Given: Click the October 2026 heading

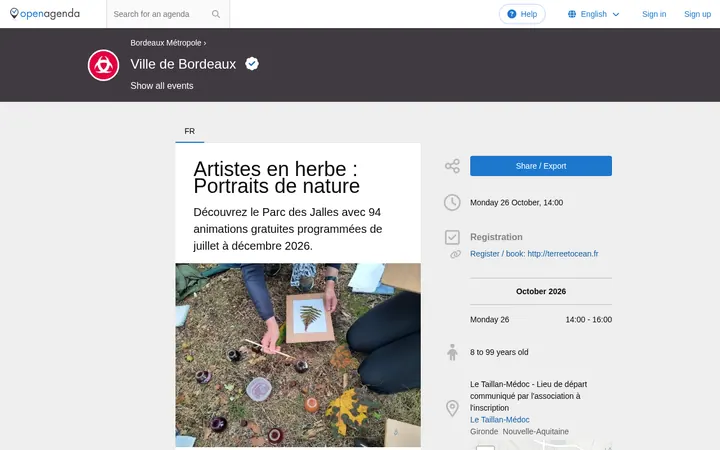Looking at the screenshot, I should pos(540,292).
